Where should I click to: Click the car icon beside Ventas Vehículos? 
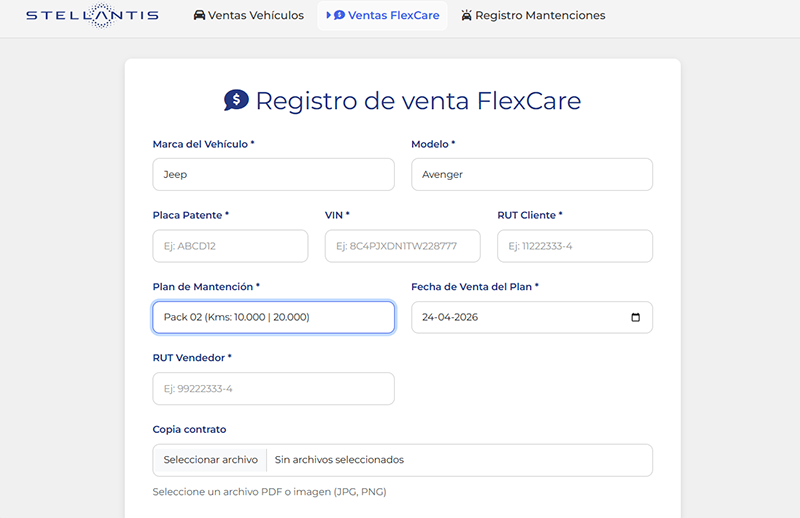point(199,16)
